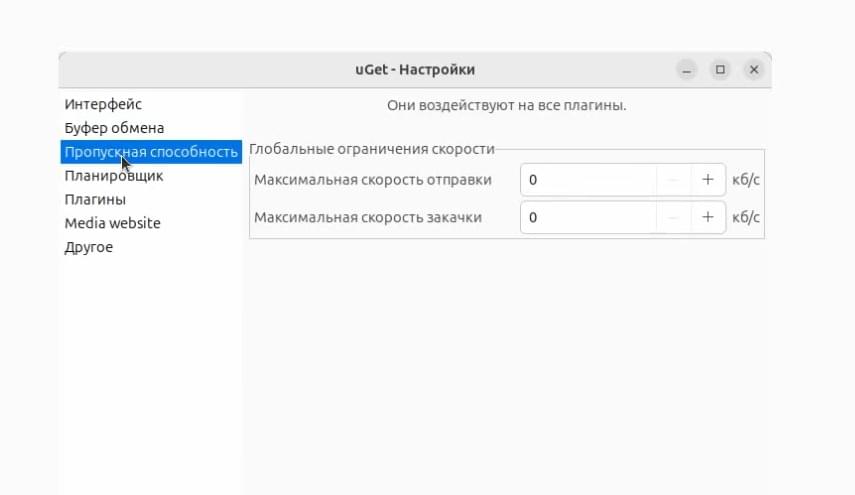Select the Пропускная способность category
Viewport: 855px width, 495px height.
[x=150, y=152]
